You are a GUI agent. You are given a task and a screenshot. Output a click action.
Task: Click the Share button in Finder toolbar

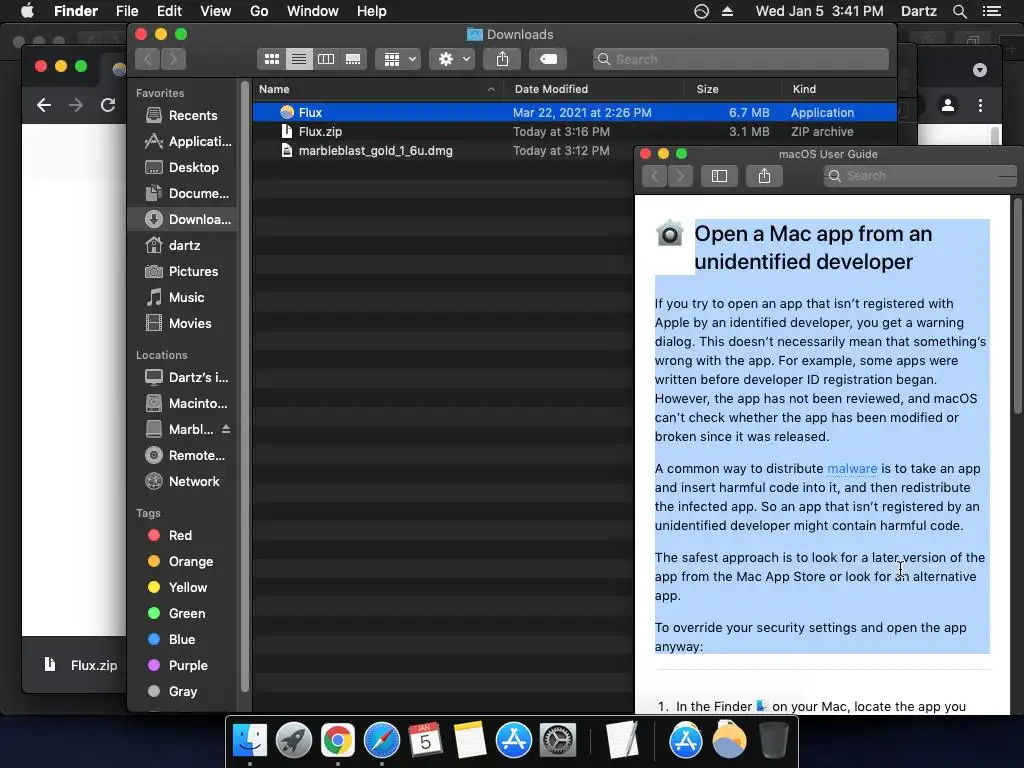pyautogui.click(x=502, y=59)
